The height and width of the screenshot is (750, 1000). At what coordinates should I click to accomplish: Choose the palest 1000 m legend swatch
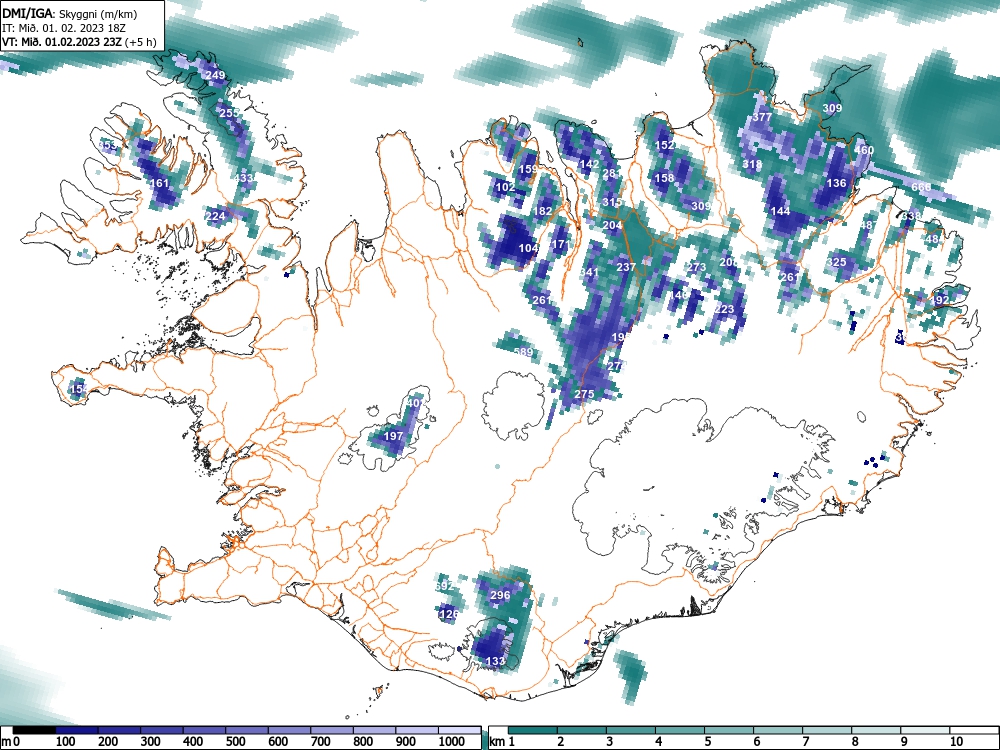(x=459, y=730)
